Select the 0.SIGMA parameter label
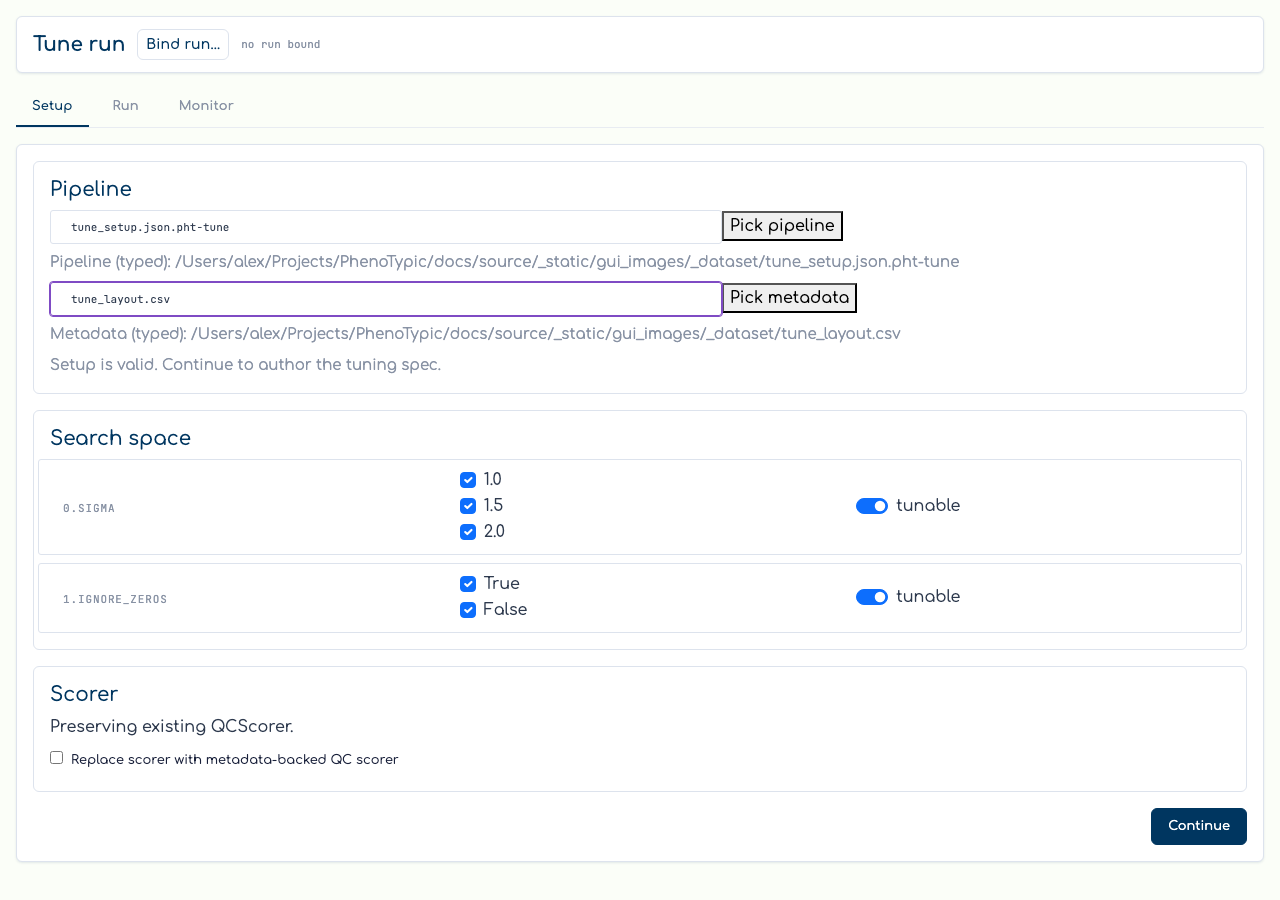Viewport: 1280px width, 900px height. [89, 508]
